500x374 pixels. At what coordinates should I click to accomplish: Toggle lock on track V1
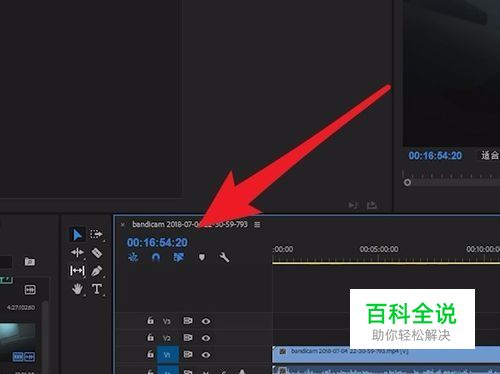click(150, 354)
